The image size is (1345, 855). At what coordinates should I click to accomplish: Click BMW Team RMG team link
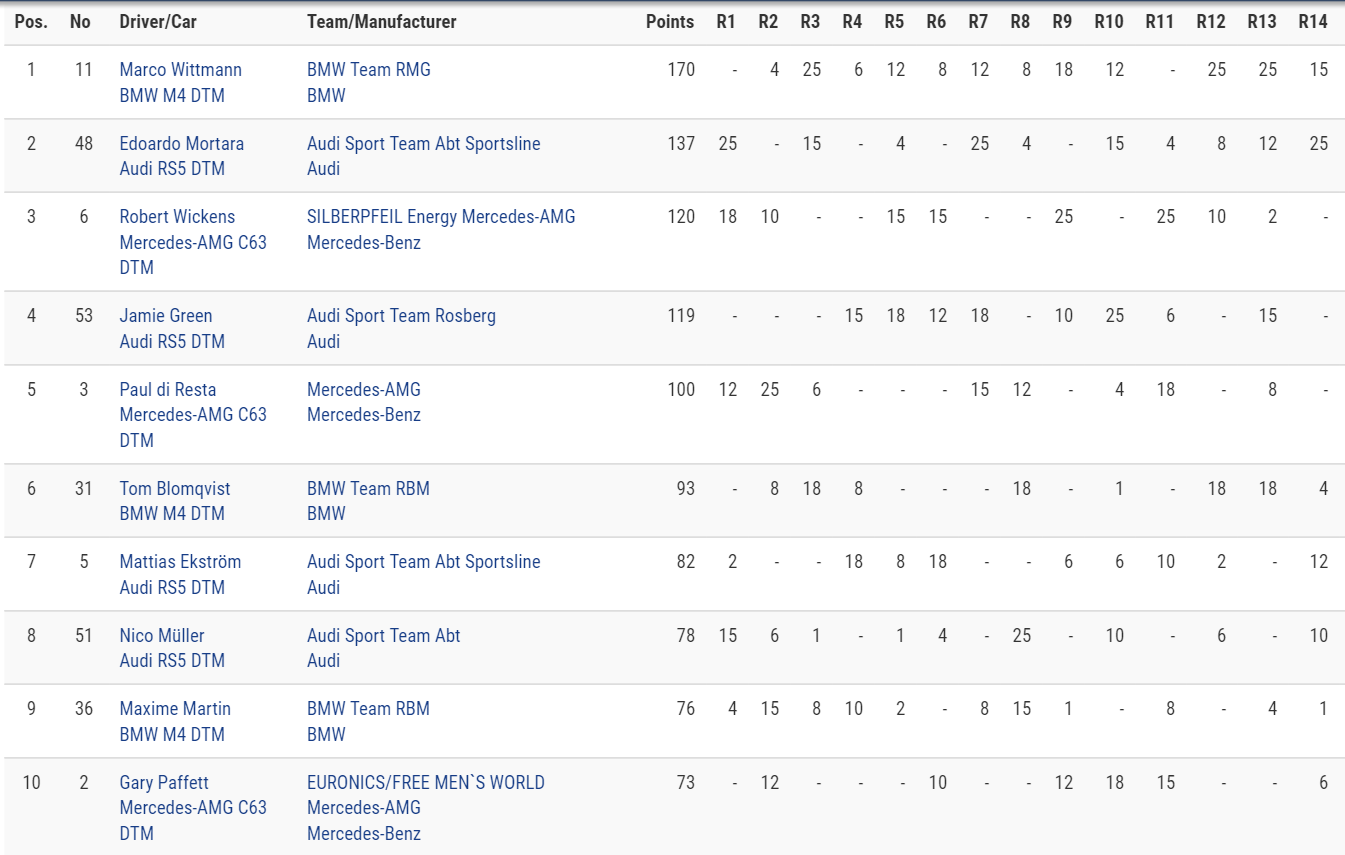point(369,70)
